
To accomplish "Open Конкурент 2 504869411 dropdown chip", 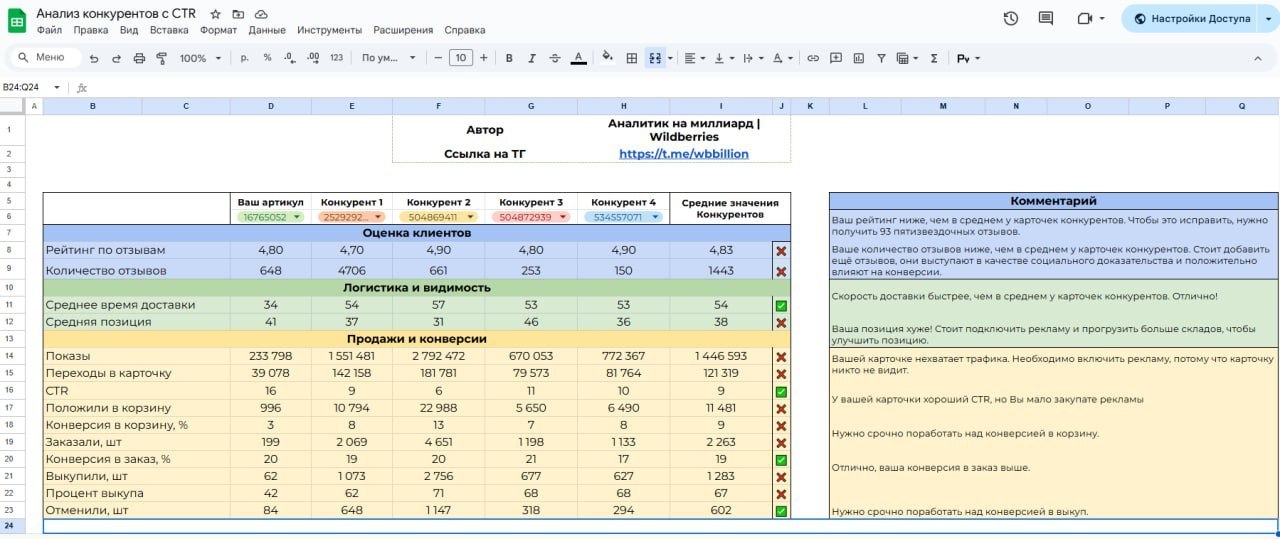I will click(x=438, y=216).
